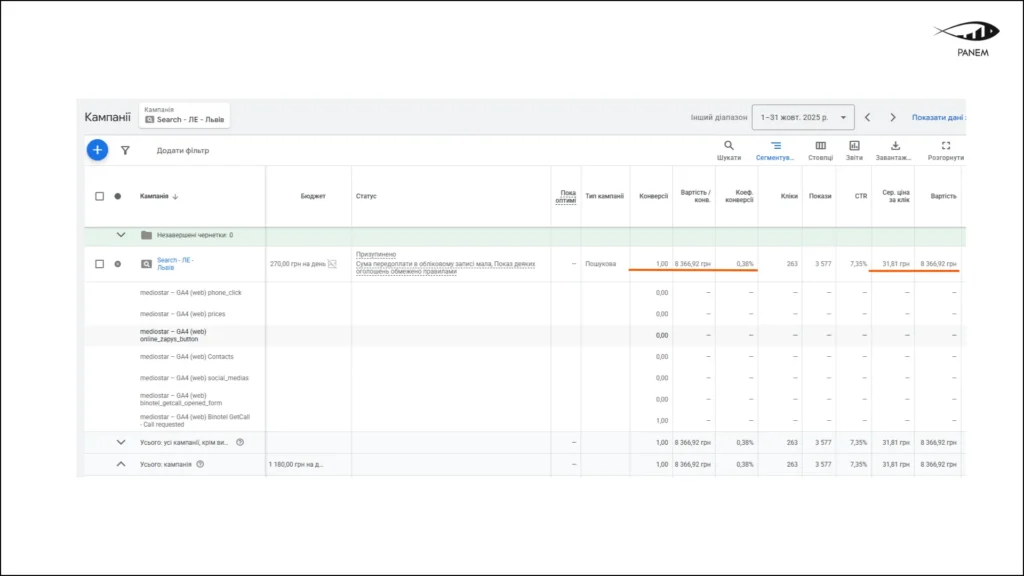
Task: Expand the Усього: усі кампанії row chevron
Action: coord(121,442)
